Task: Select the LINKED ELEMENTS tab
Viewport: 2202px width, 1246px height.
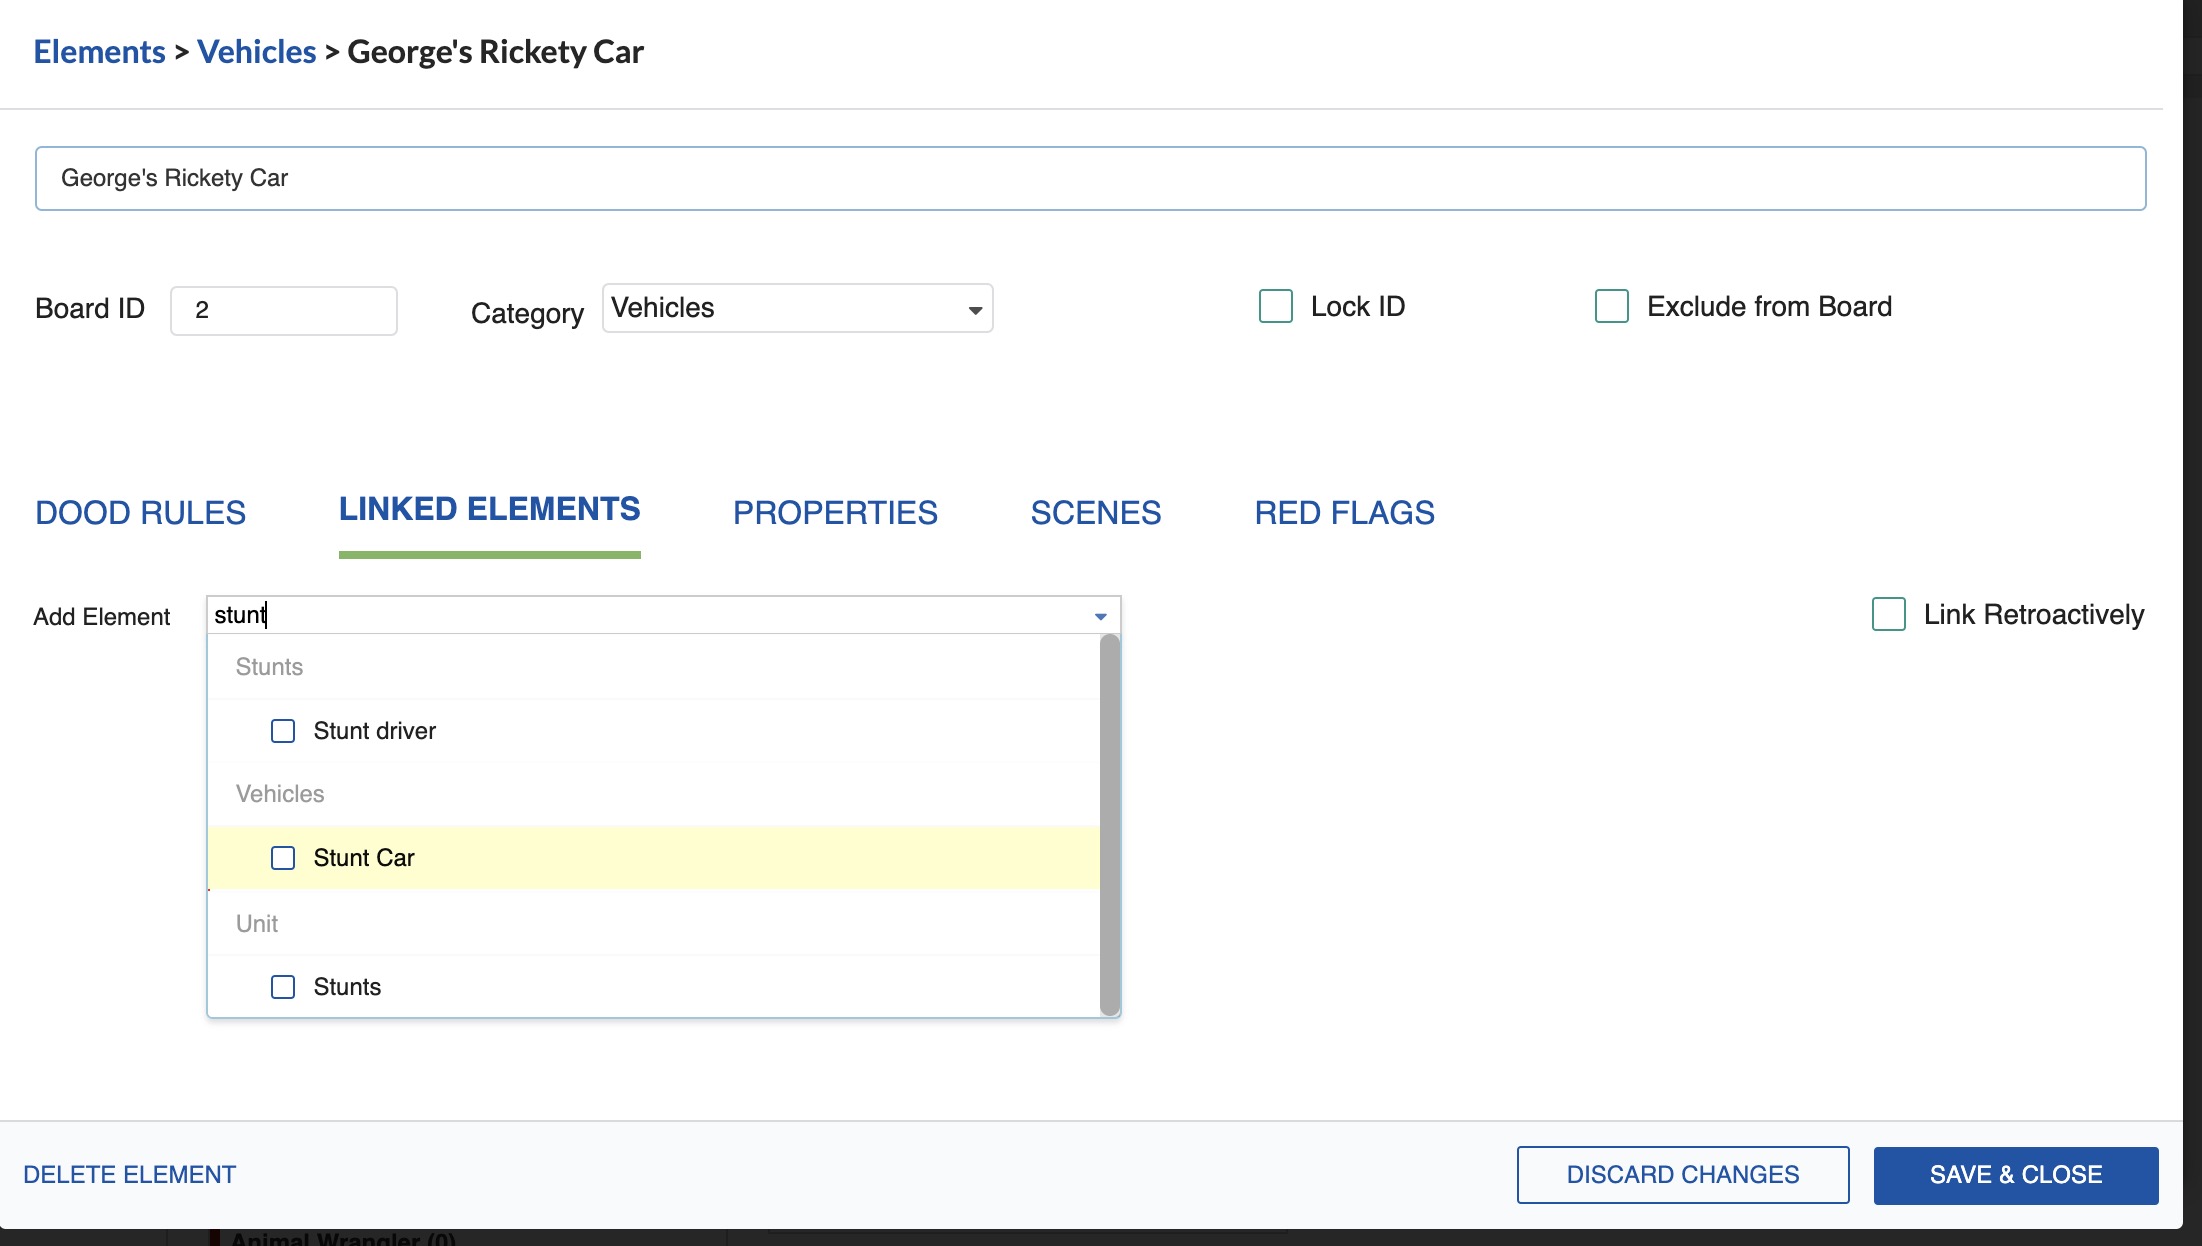Action: 489,510
